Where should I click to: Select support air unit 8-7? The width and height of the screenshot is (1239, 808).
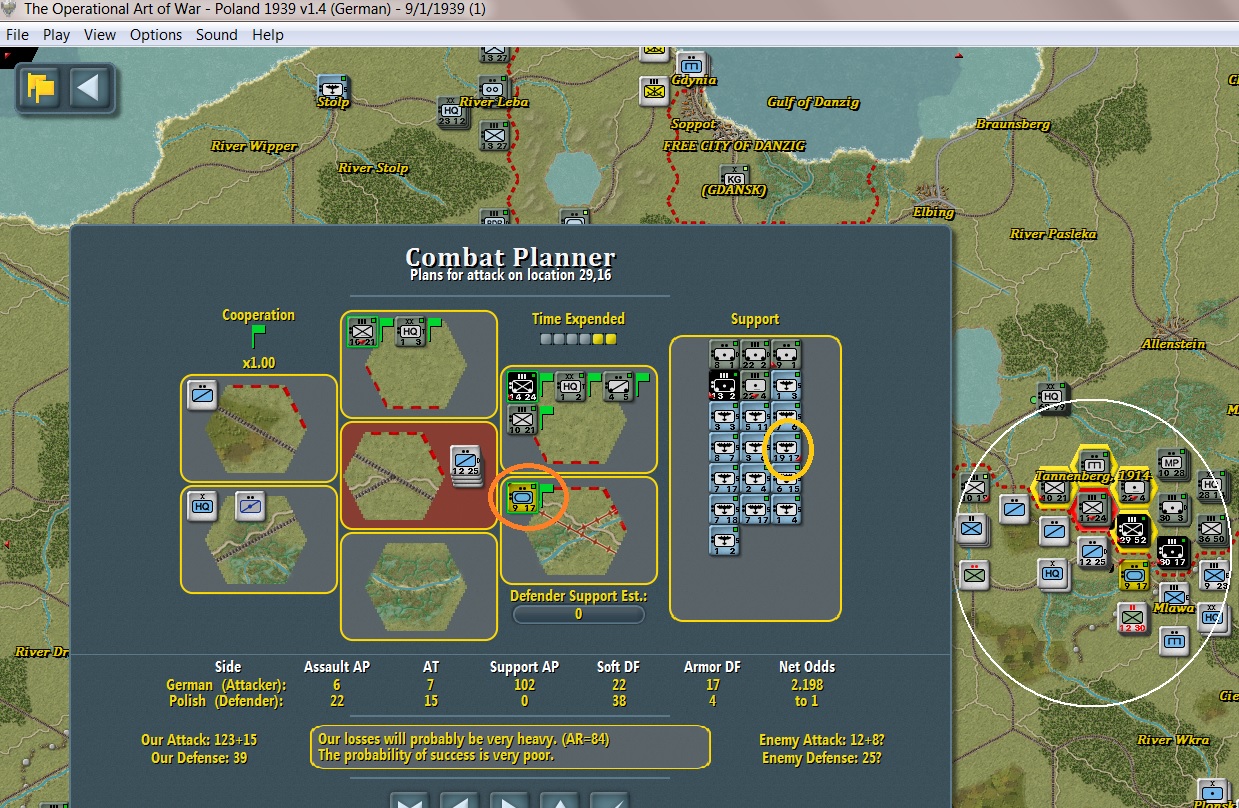pos(724,447)
